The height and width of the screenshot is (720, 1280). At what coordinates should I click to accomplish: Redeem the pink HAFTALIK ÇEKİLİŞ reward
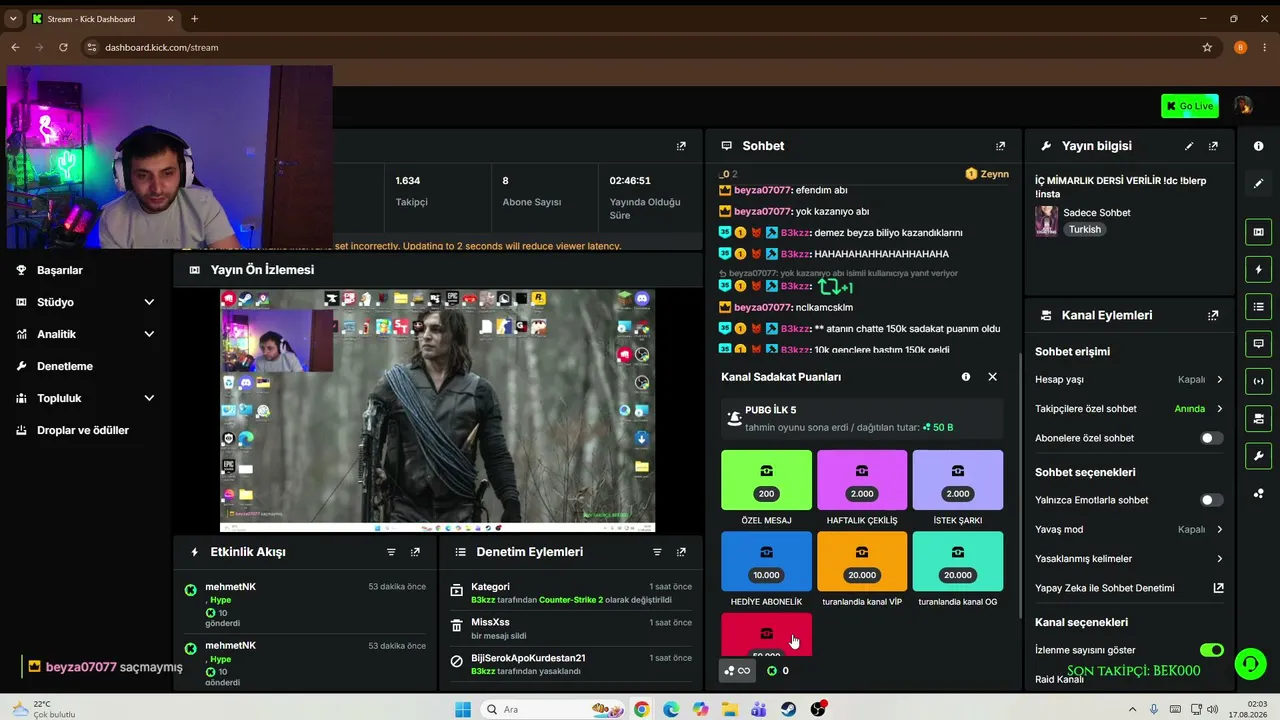[862, 480]
